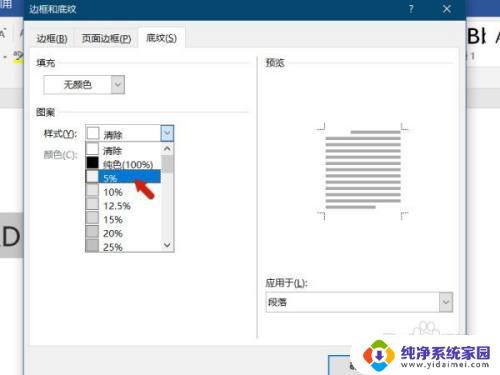Click the gray swatch beside 25%
This screenshot has width=500, height=375.
pyautogui.click(x=92, y=246)
